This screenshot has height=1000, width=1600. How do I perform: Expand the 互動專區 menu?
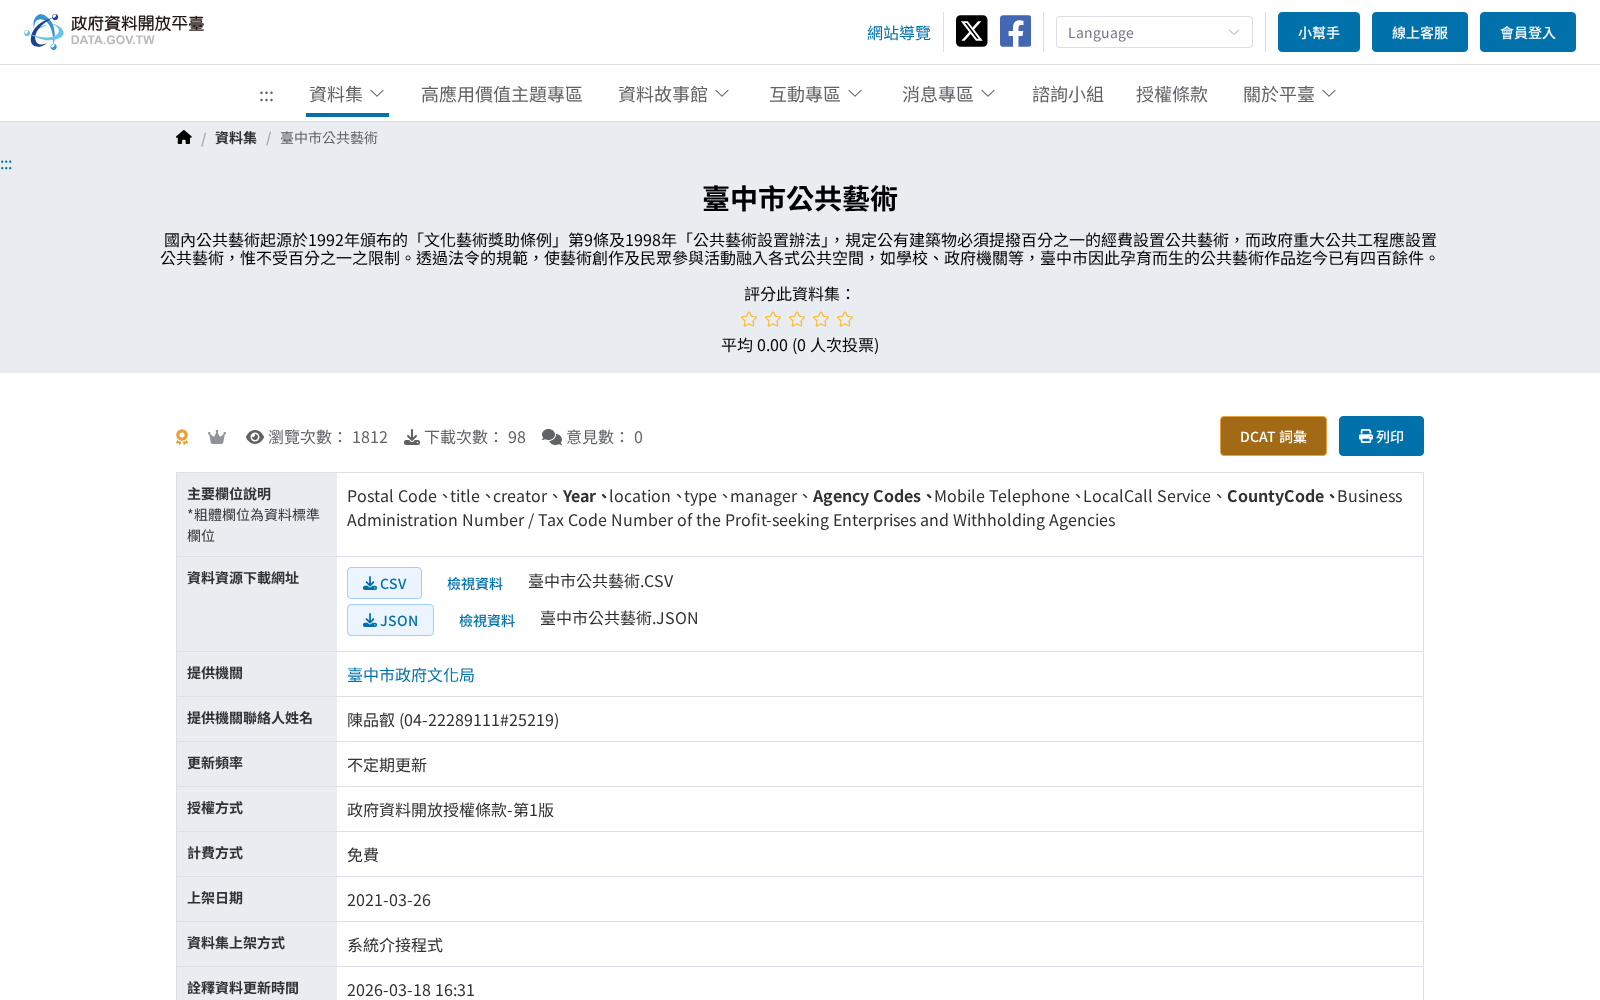coord(816,94)
